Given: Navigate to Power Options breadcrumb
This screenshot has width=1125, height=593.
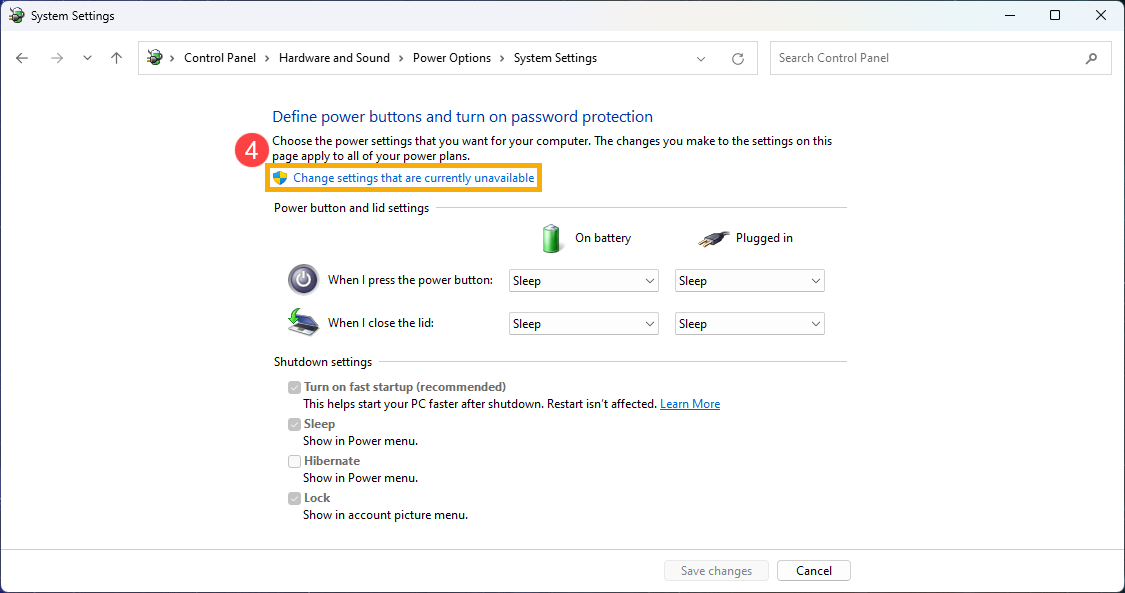Looking at the screenshot, I should [x=451, y=58].
